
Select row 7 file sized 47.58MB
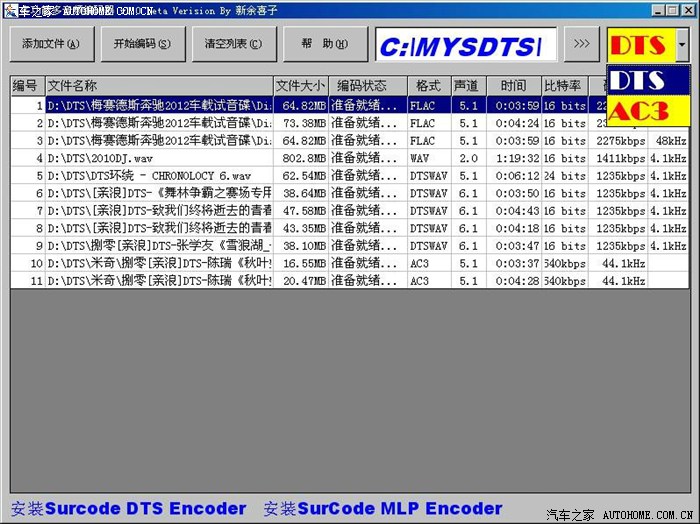click(159, 210)
